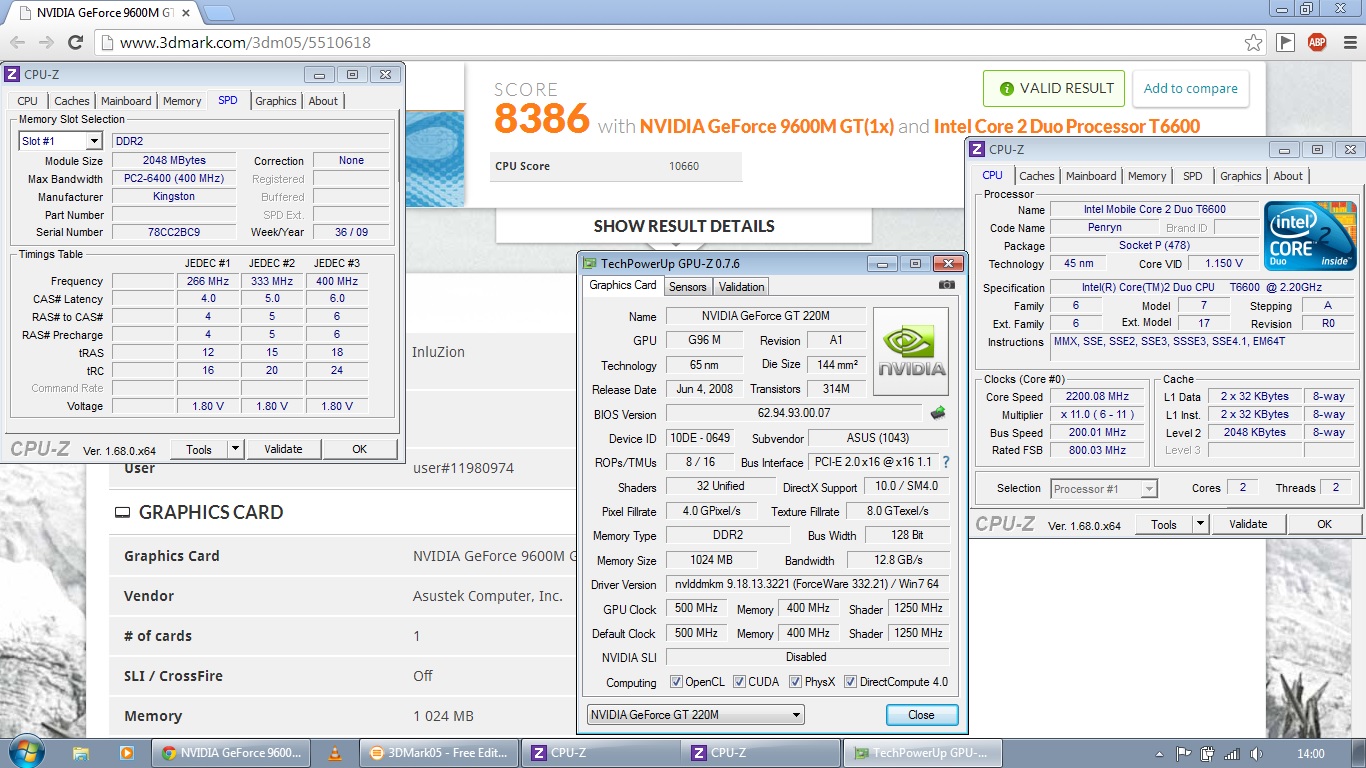Click the VALID RESULT button

coord(1054,88)
